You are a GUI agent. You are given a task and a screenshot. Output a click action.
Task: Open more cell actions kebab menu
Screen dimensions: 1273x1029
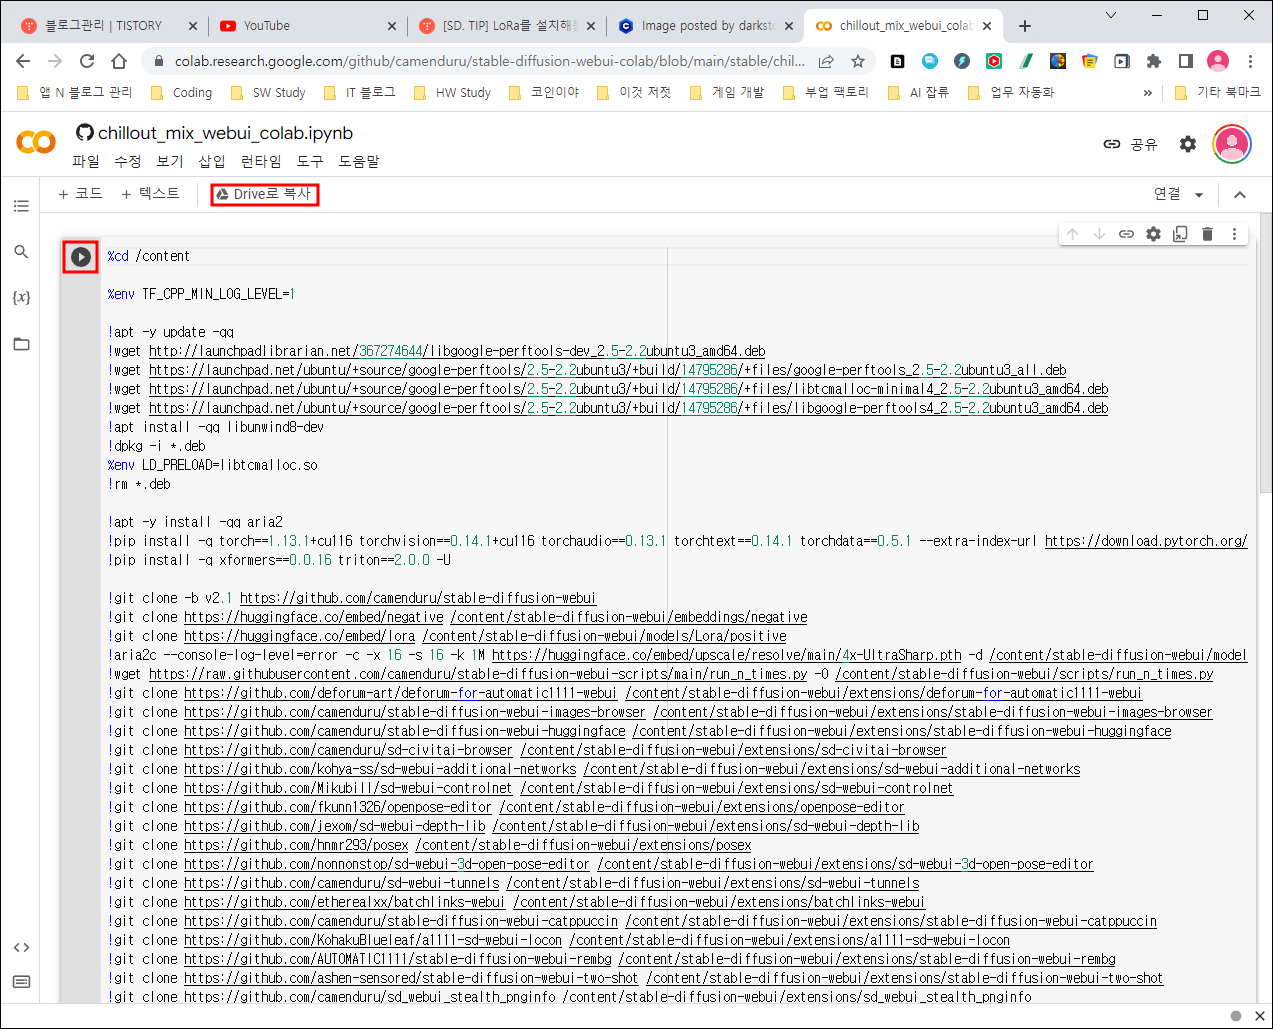pyautogui.click(x=1234, y=234)
